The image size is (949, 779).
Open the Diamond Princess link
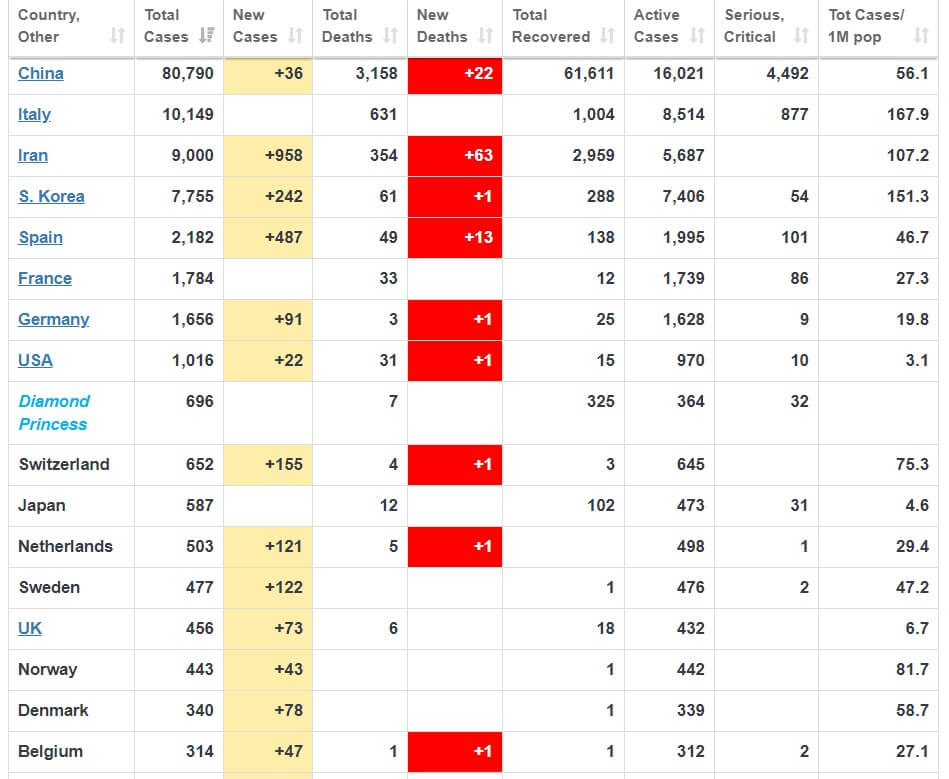pos(54,412)
